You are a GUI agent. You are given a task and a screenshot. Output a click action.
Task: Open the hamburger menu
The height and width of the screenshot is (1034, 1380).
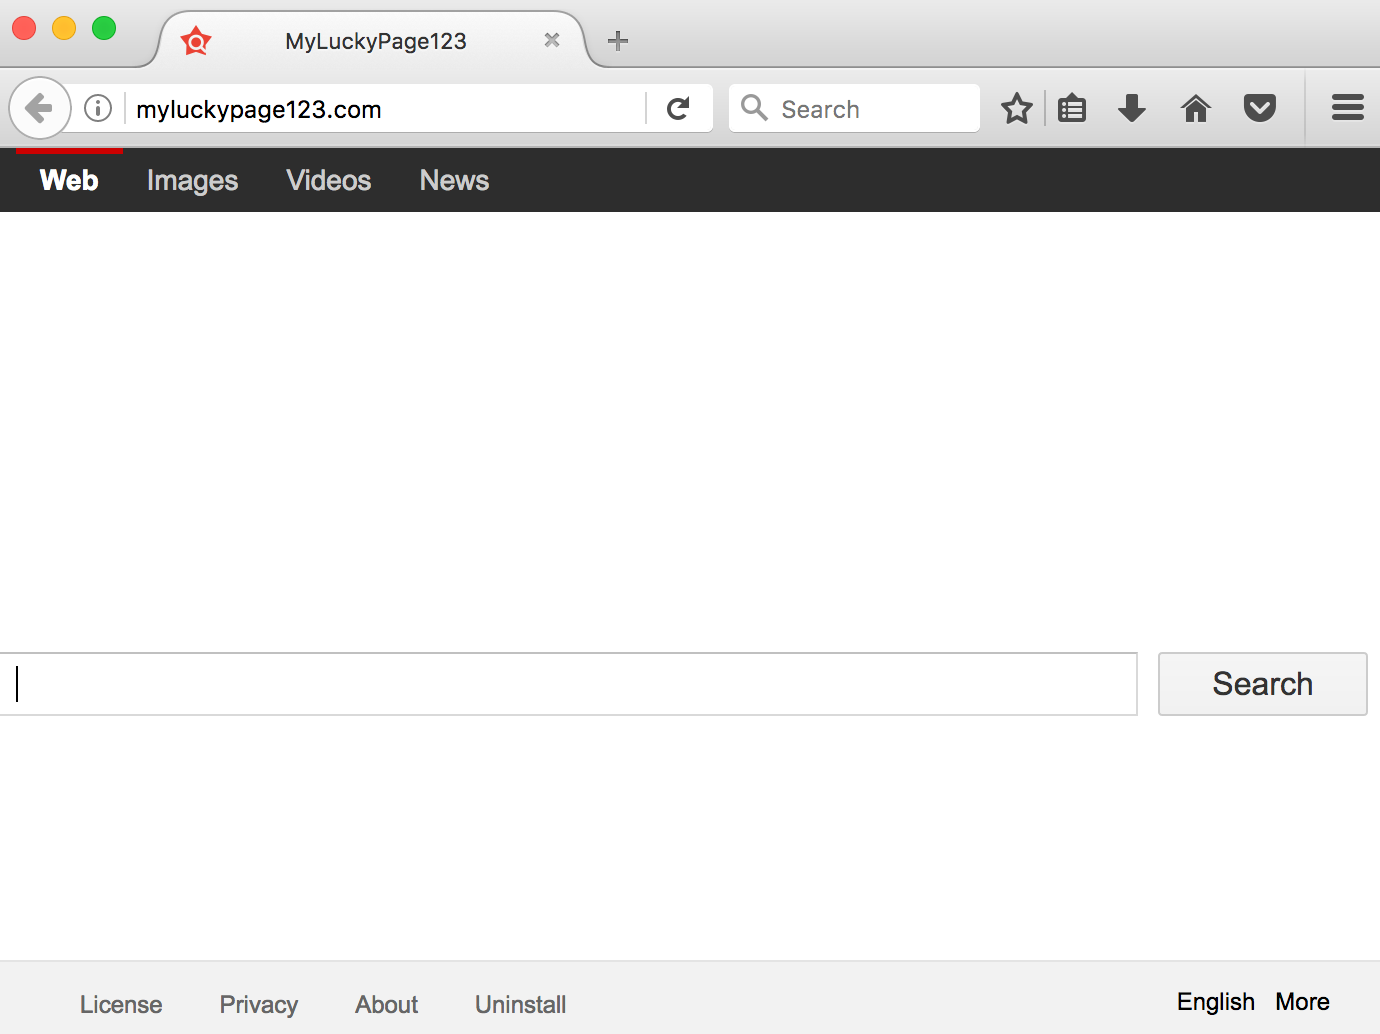[x=1347, y=108]
